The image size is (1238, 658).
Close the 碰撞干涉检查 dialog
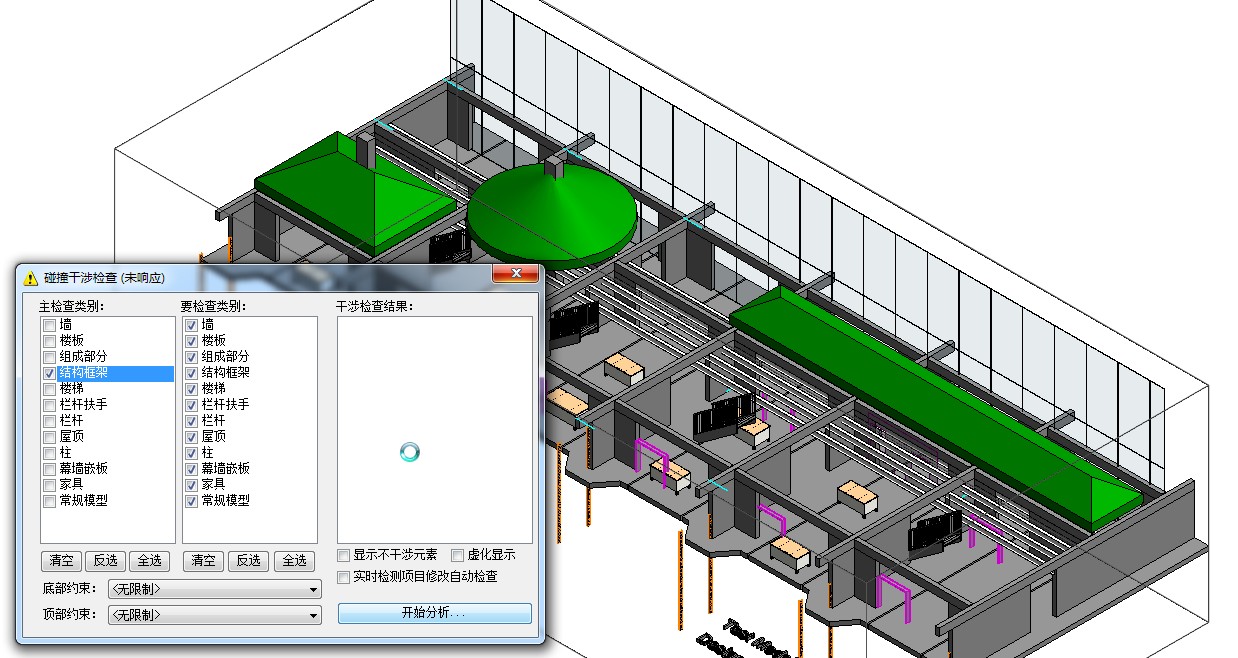coord(516,274)
